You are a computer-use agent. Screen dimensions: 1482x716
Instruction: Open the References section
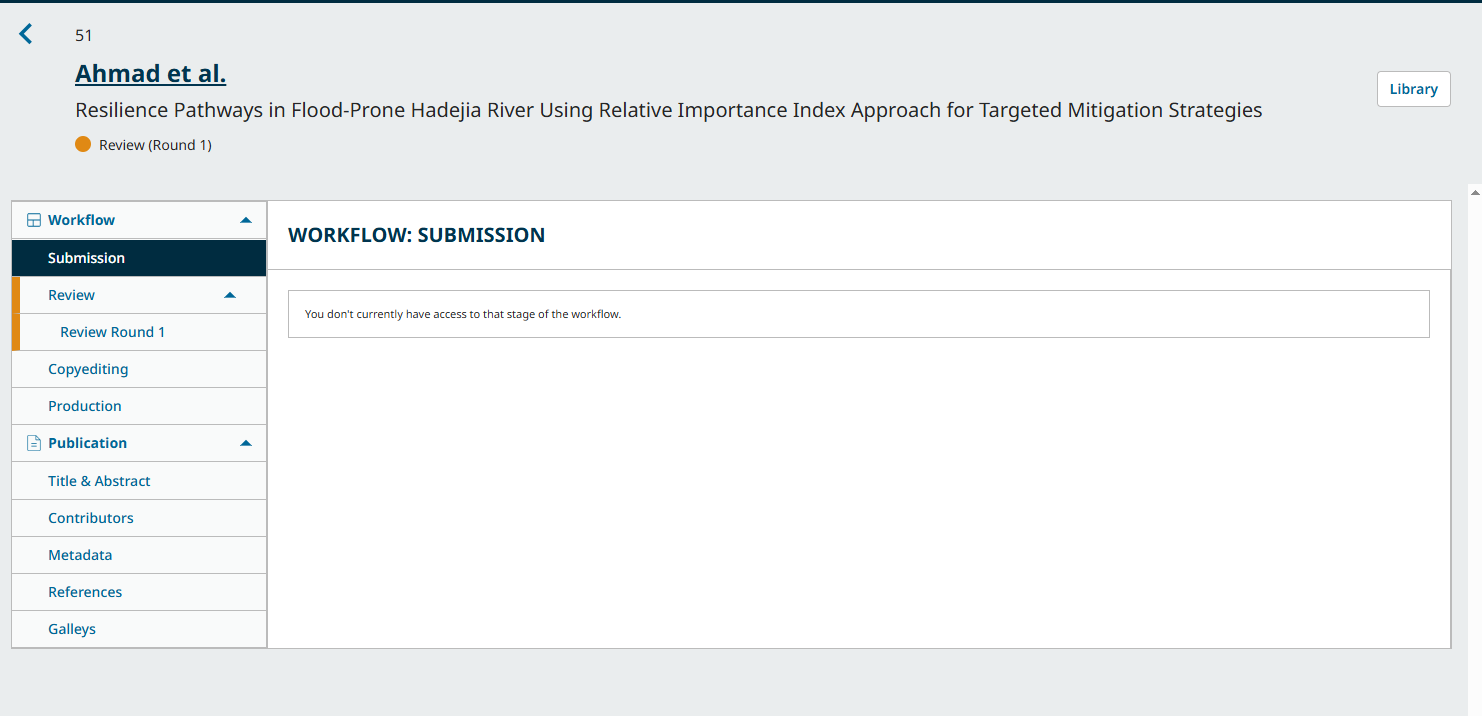85,592
